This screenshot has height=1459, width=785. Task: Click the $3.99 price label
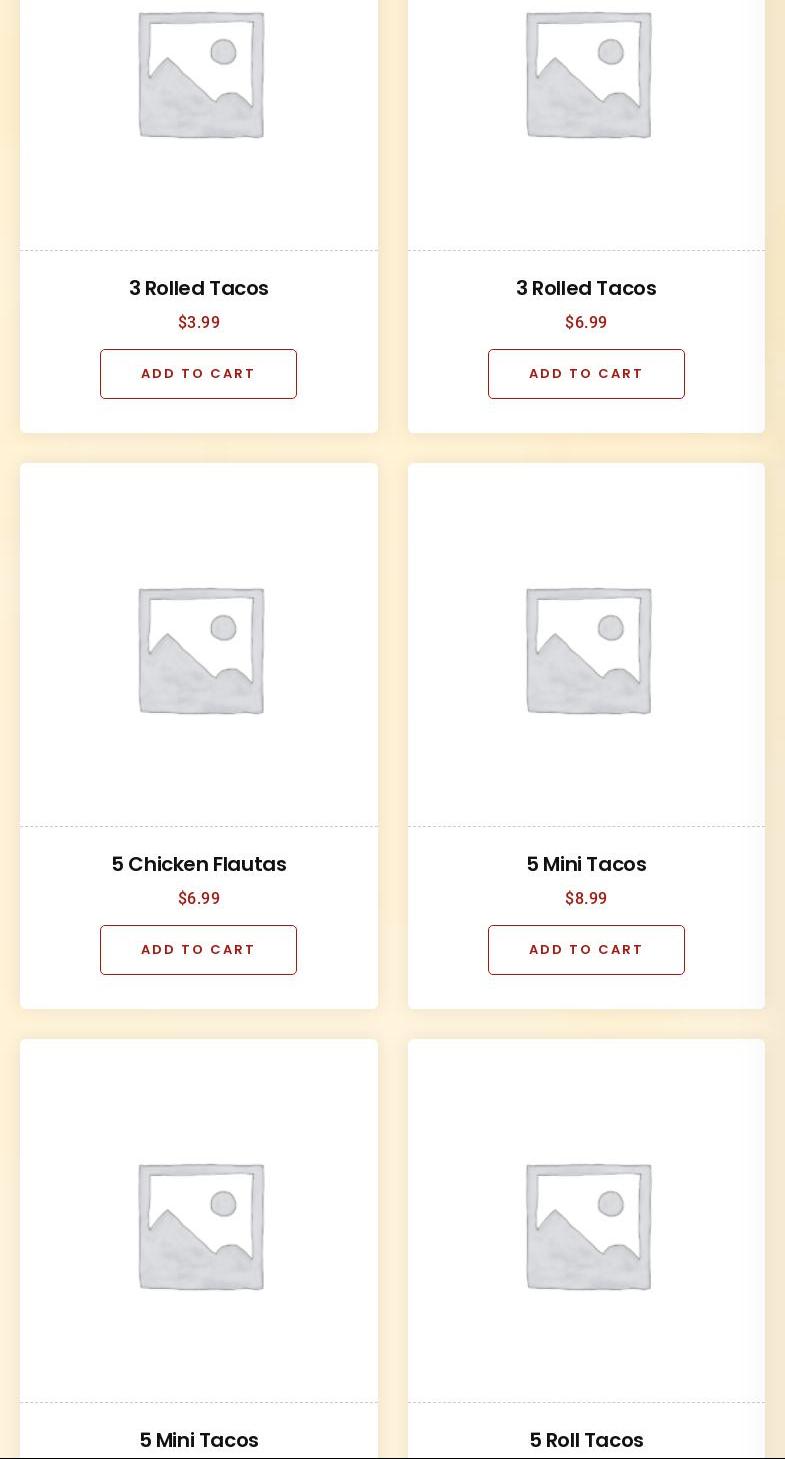(199, 322)
